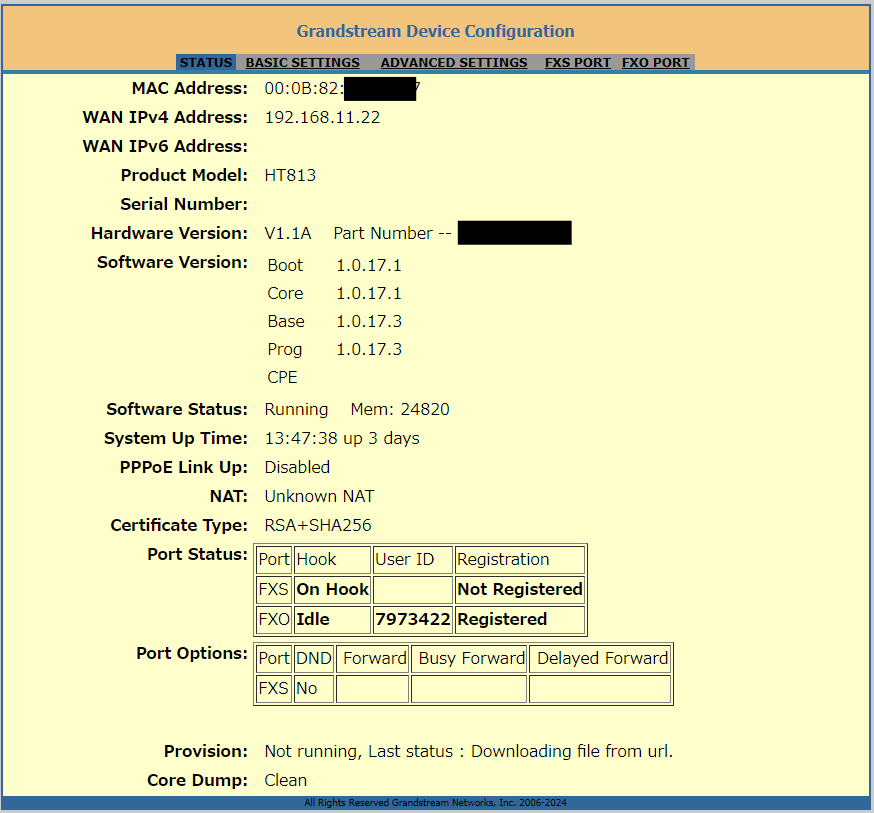Image resolution: width=874 pixels, height=813 pixels.
Task: Click the Unknown NAT value
Action: point(319,496)
